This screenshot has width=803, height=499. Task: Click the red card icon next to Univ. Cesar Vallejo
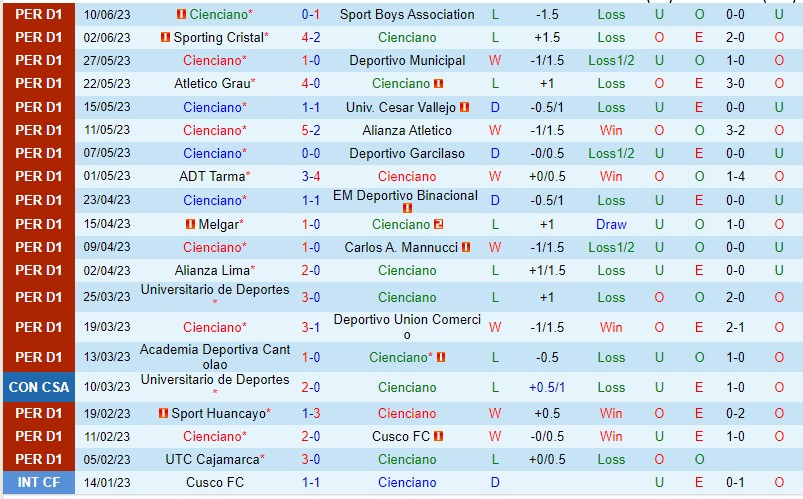(x=466, y=107)
